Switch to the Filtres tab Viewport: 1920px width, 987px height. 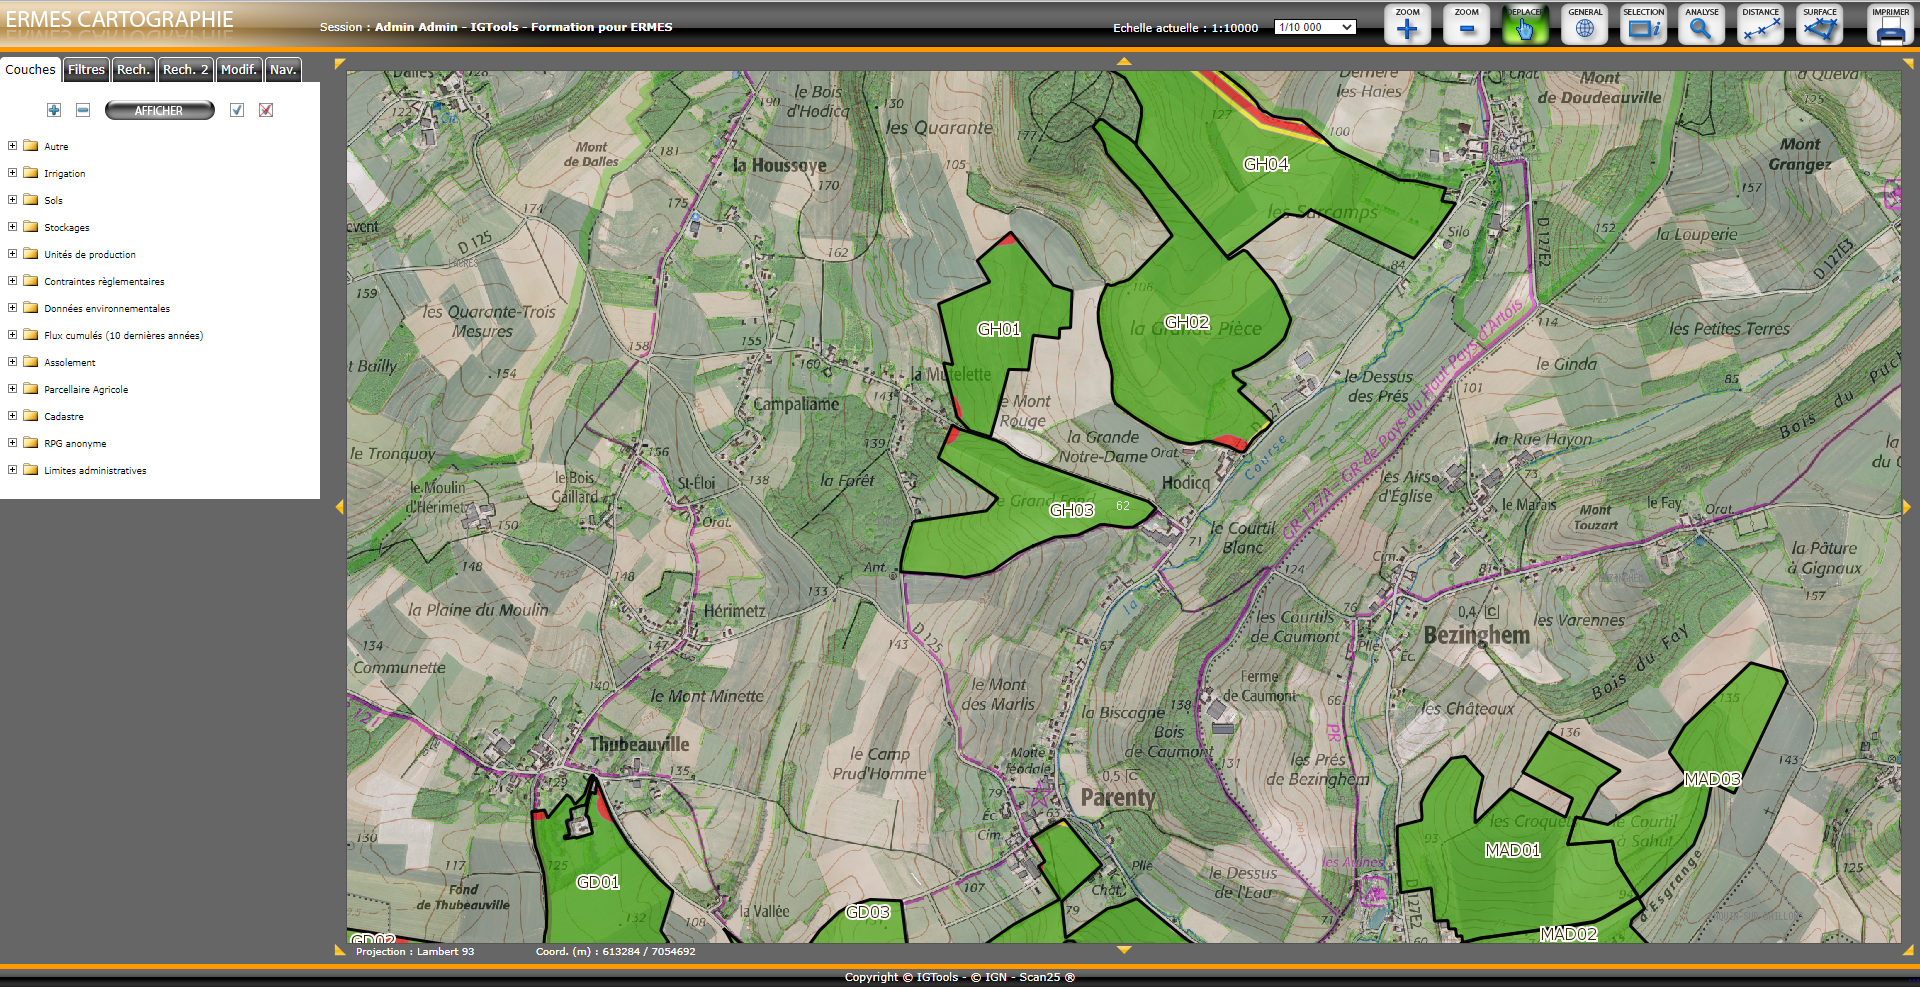(86, 70)
